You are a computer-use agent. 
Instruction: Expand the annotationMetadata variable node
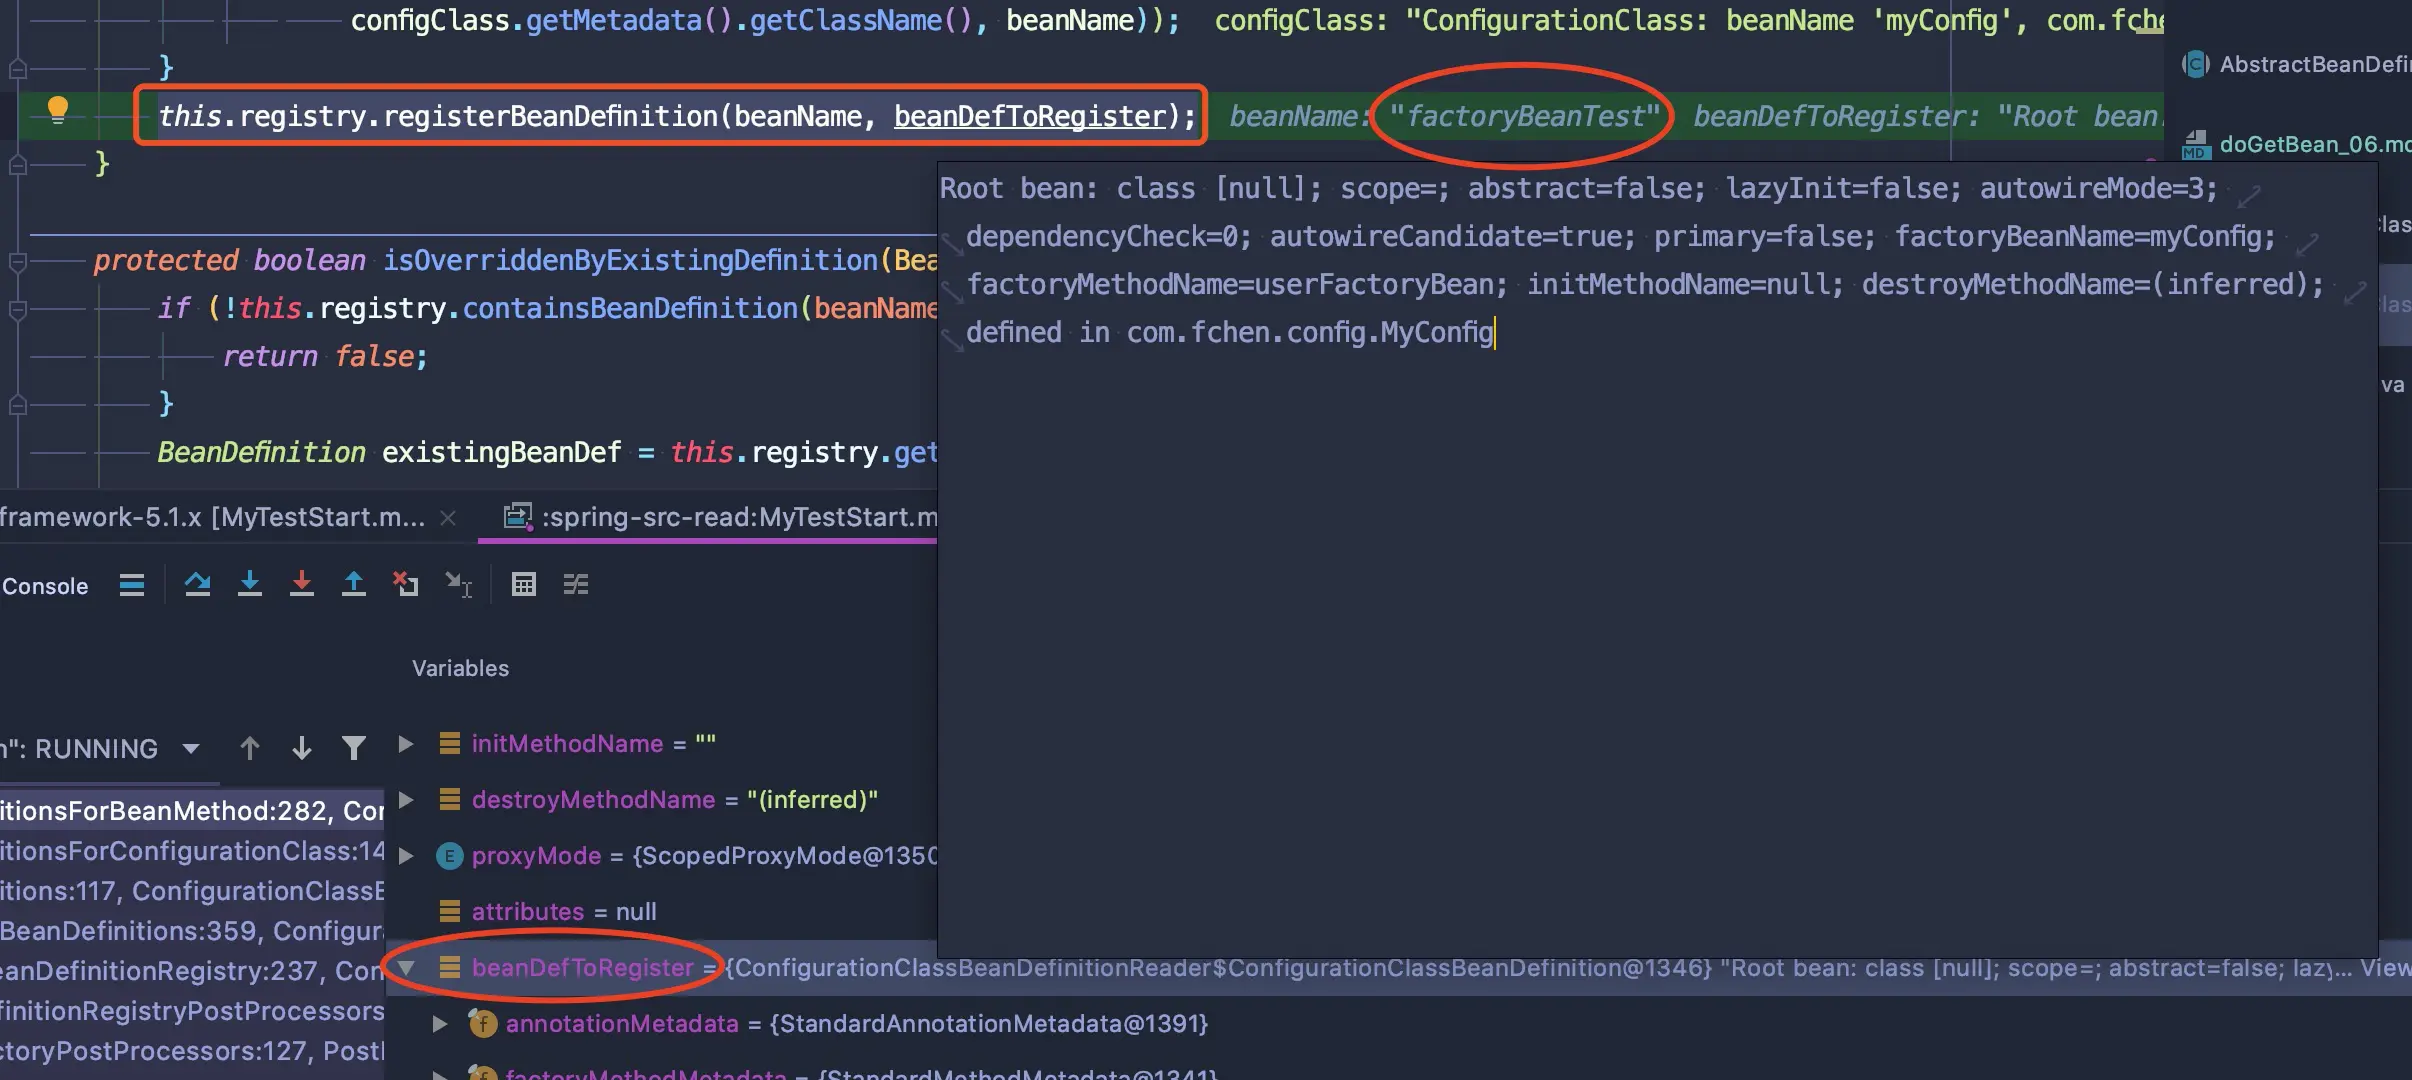coord(440,1023)
